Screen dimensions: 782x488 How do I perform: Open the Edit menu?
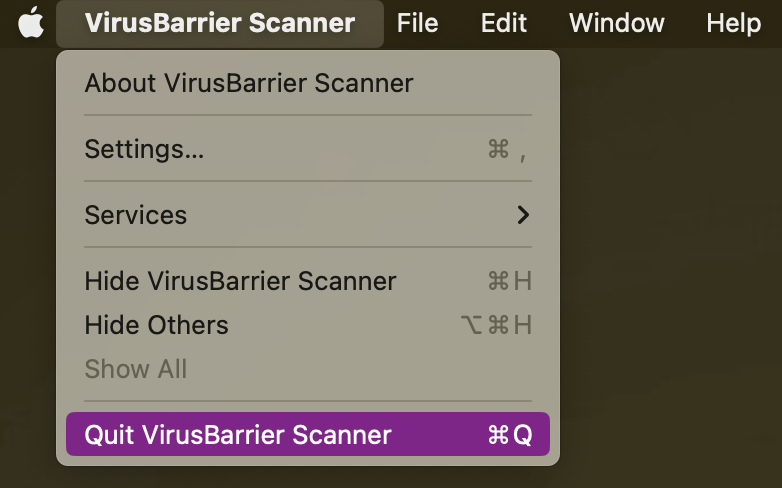coord(504,23)
